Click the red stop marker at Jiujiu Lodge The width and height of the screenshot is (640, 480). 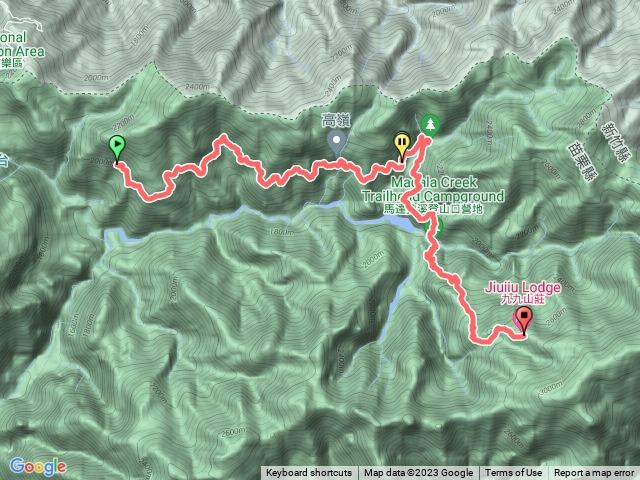(524, 321)
